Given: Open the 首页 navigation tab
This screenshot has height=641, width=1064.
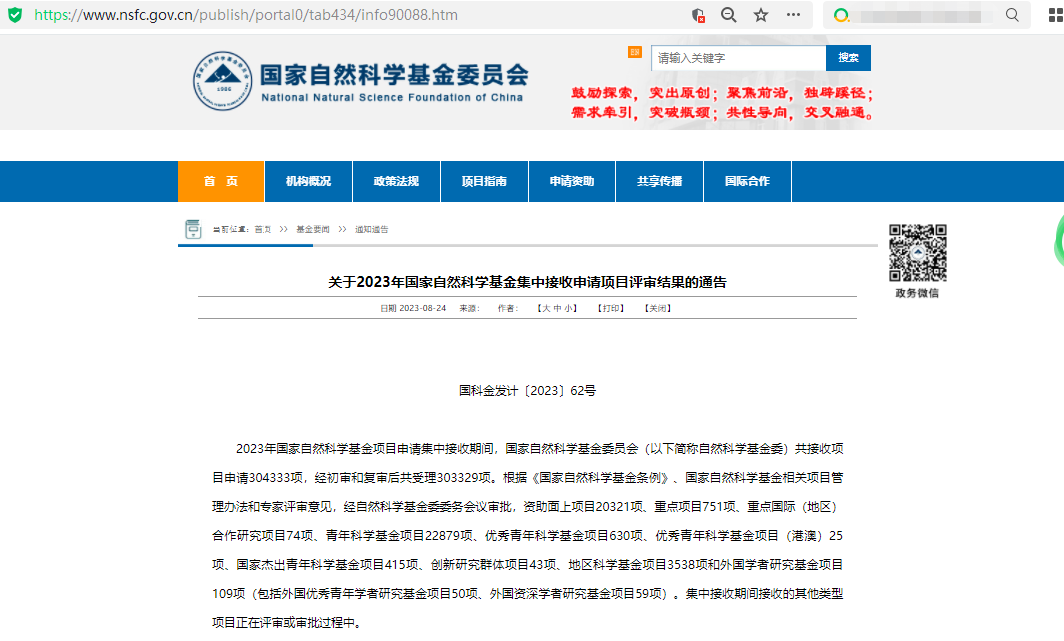Looking at the screenshot, I should click(x=221, y=181).
